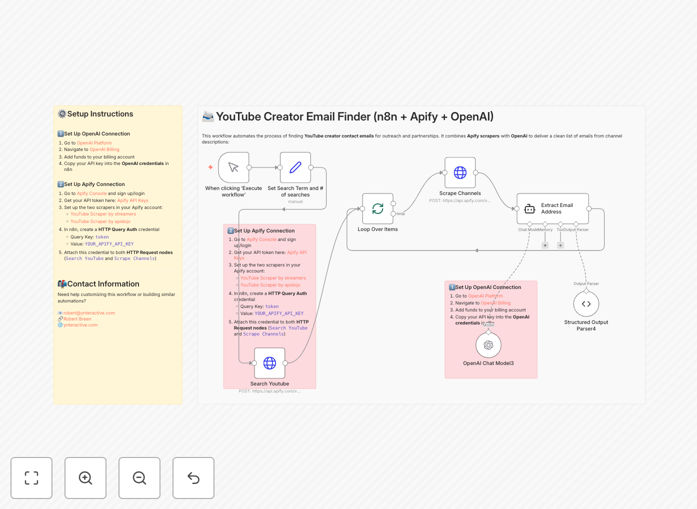Image resolution: width=697 pixels, height=509 pixels.
Task: Click the Extract Email Address output handle
Action: tap(589, 208)
